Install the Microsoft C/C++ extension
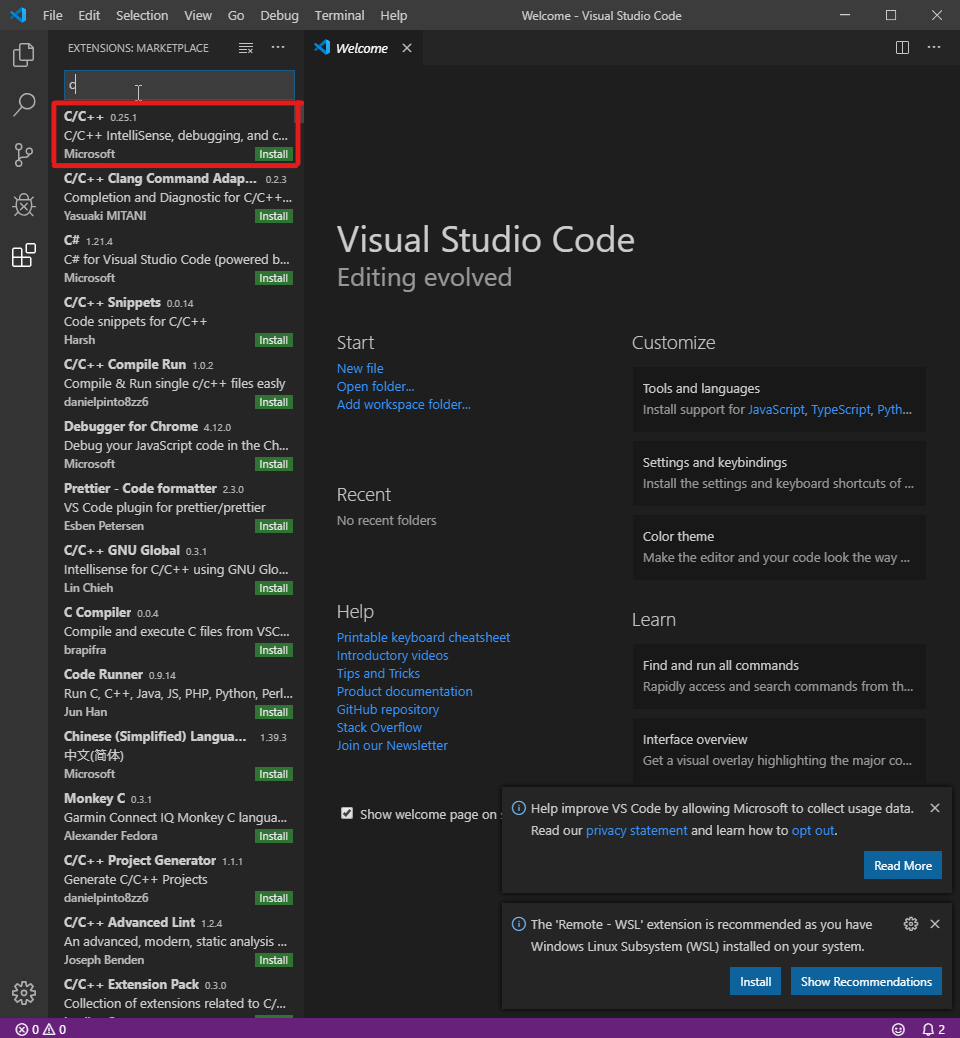This screenshot has width=960, height=1038. tap(273, 154)
